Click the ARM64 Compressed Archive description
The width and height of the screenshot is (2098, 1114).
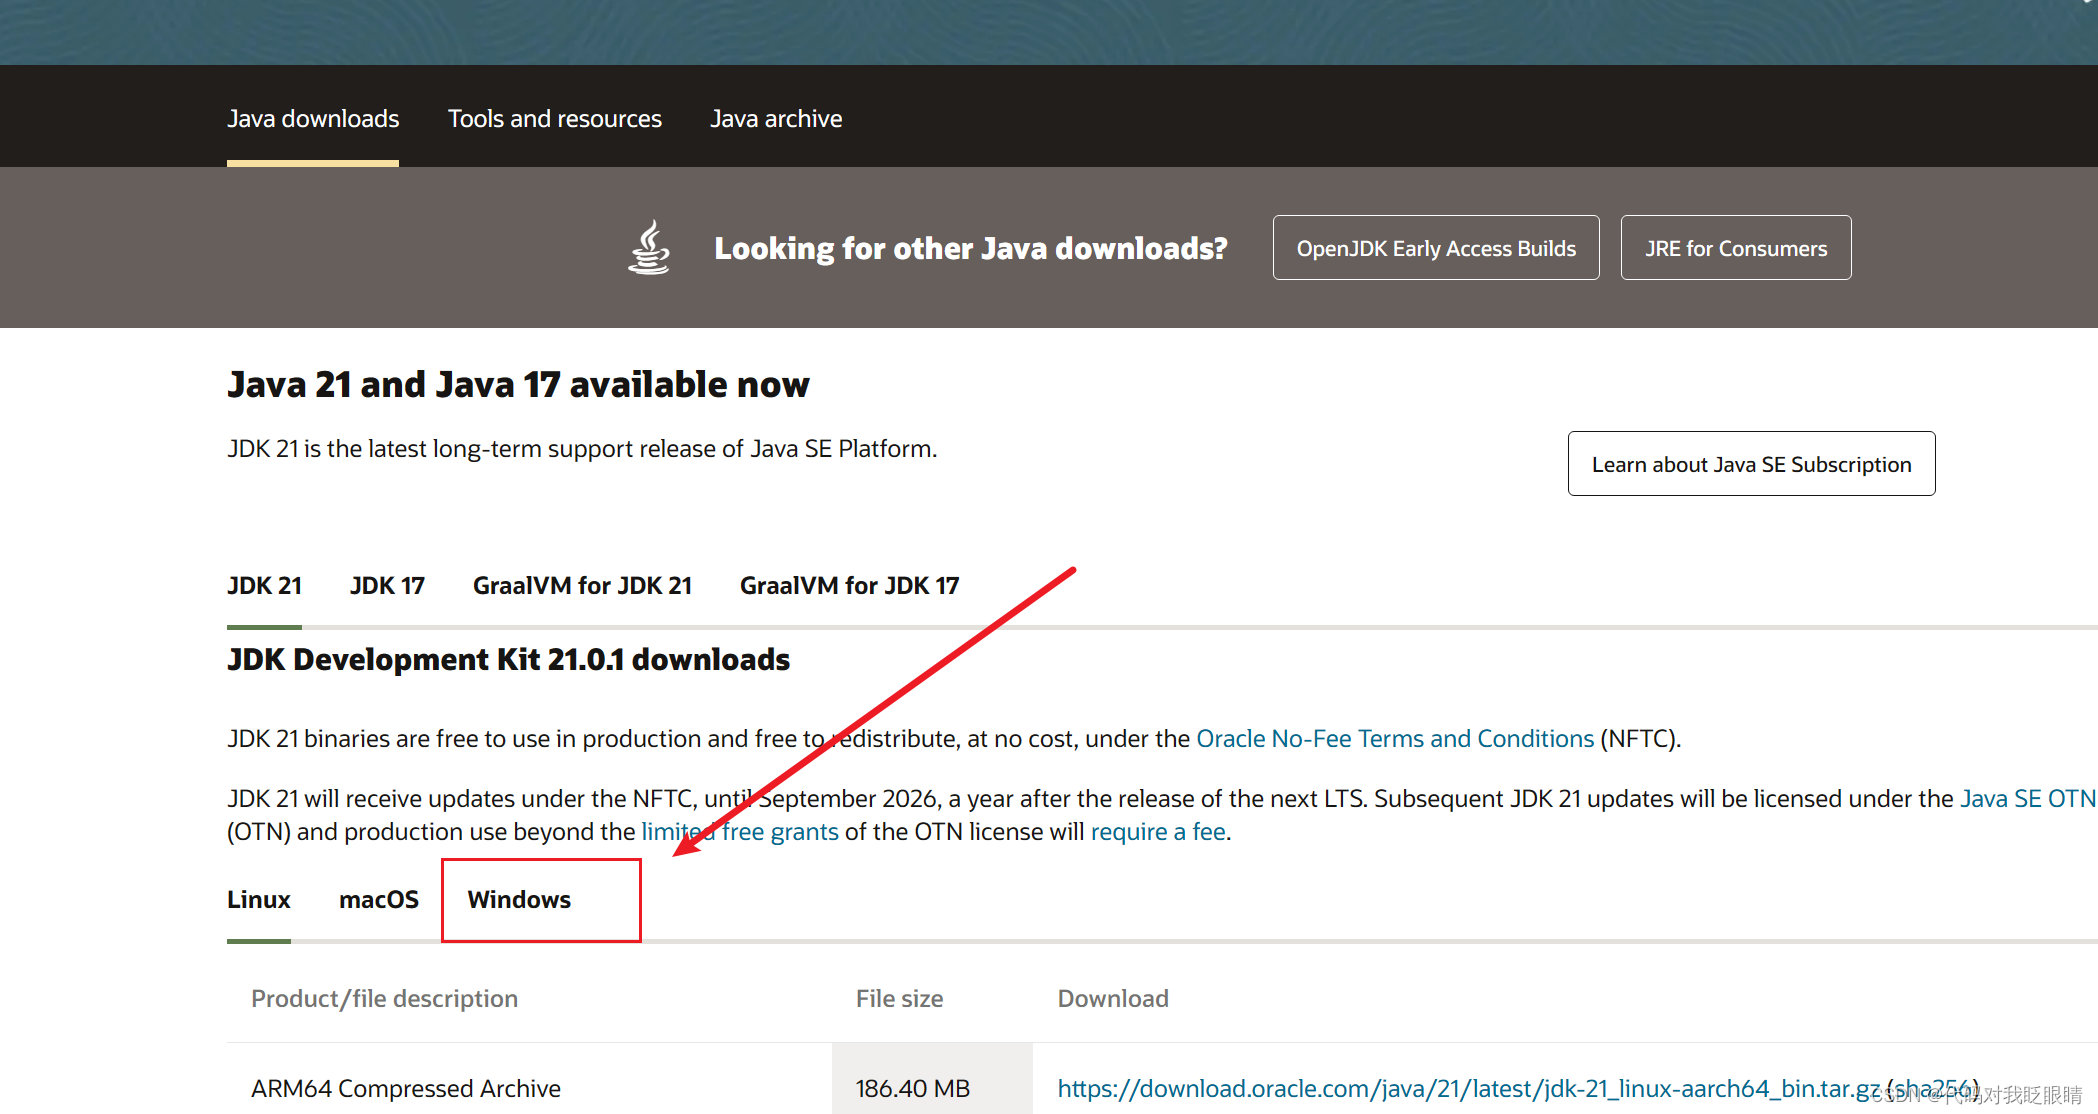tap(406, 1088)
